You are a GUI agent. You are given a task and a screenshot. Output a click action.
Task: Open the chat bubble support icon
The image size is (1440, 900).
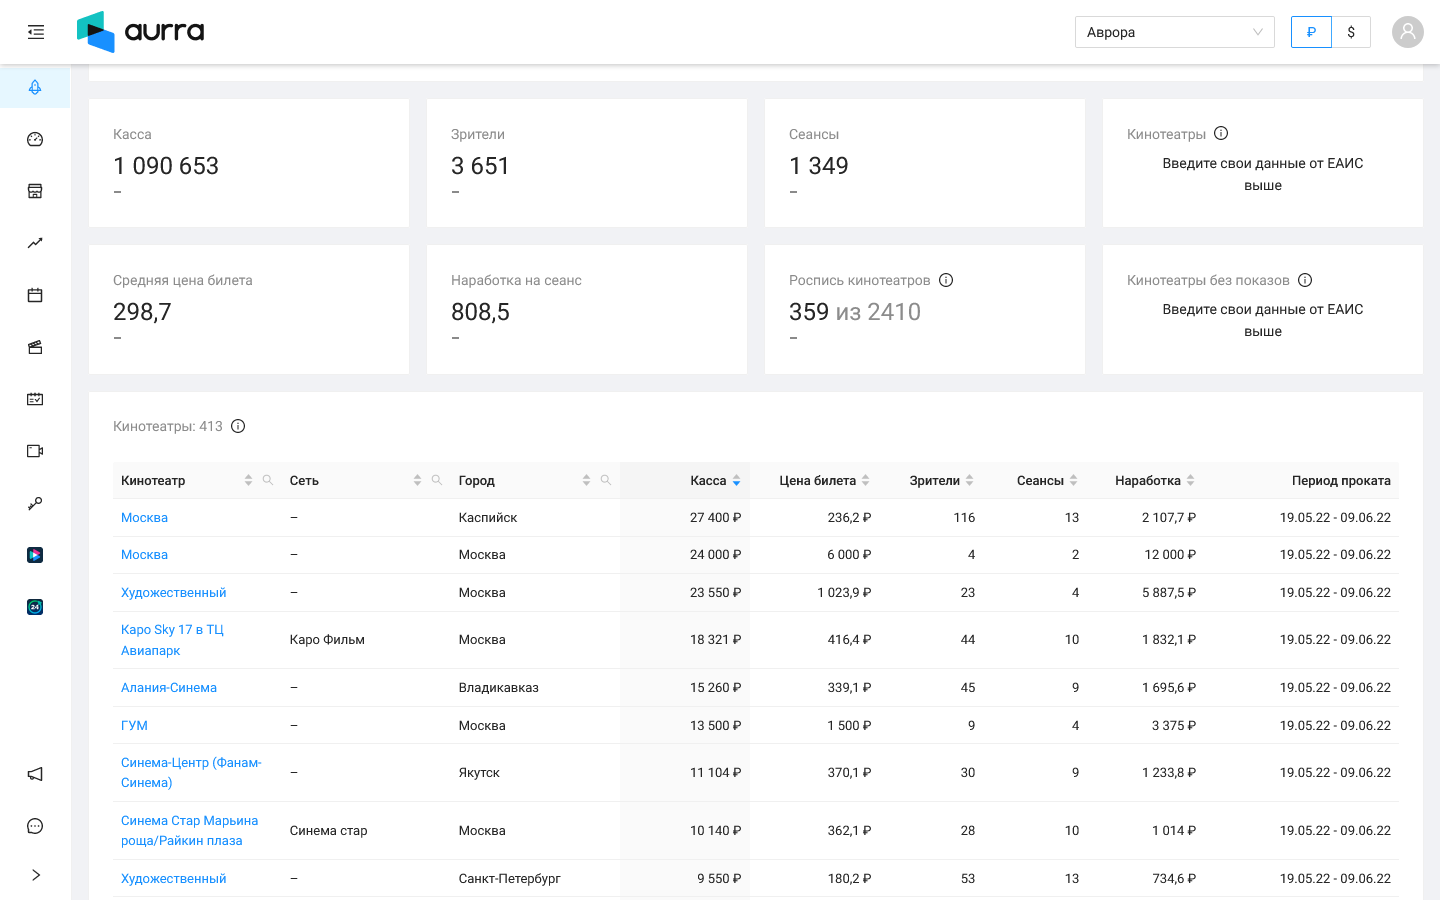coord(35,826)
